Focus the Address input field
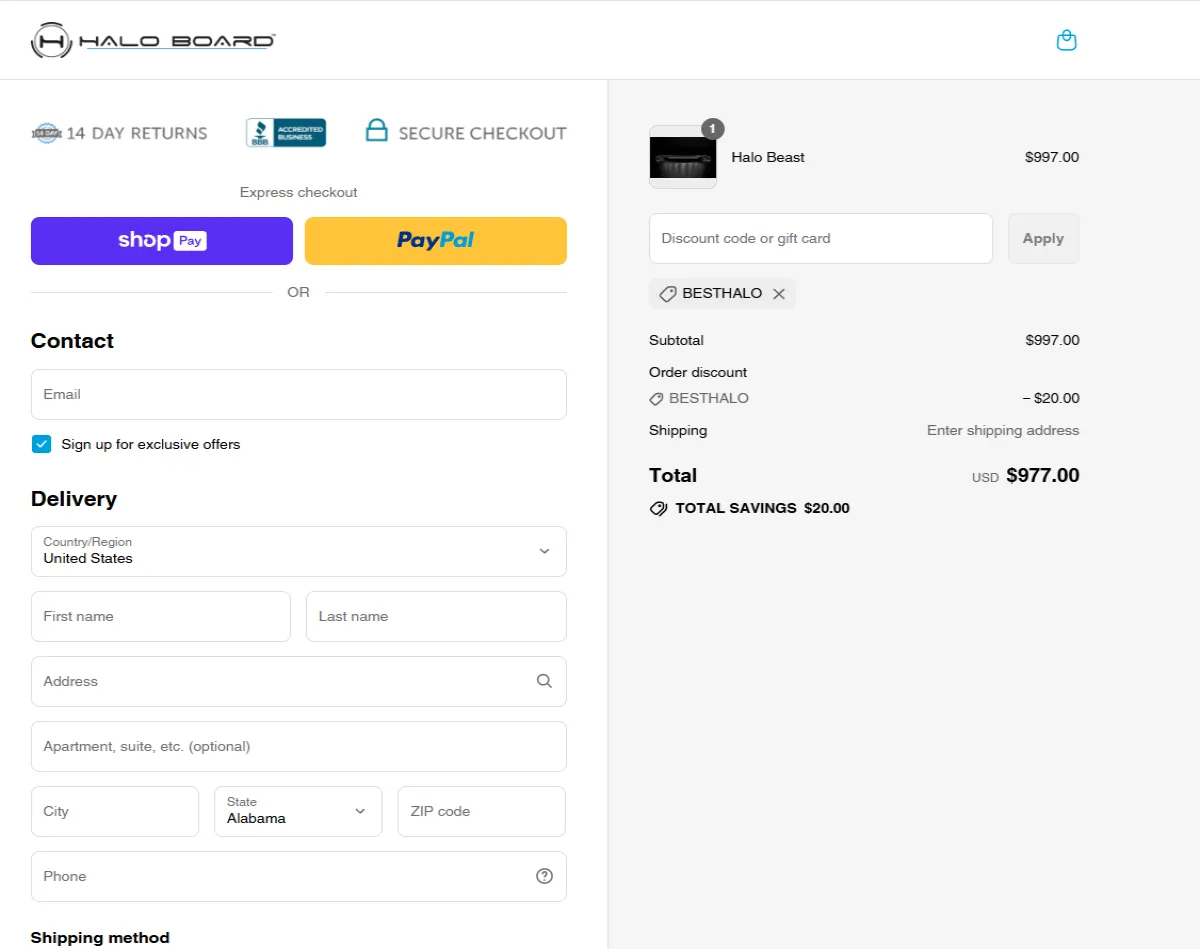Image resolution: width=1200 pixels, height=949 pixels. [x=299, y=681]
